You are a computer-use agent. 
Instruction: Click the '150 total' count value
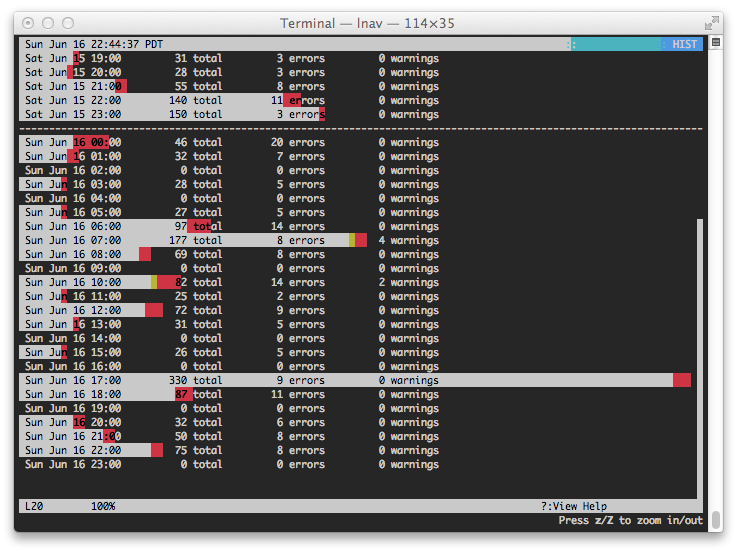click(195, 114)
